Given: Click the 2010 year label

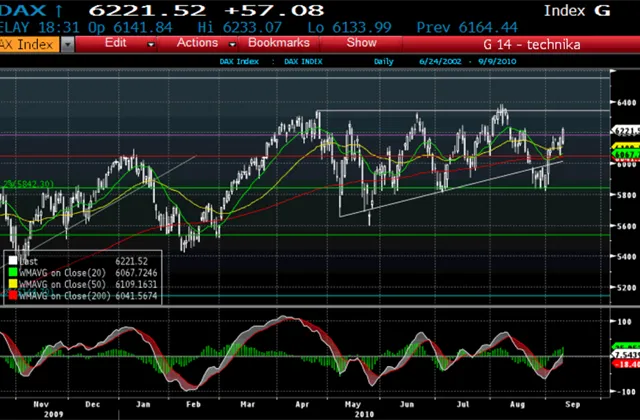Looking at the screenshot, I should pos(364,414).
